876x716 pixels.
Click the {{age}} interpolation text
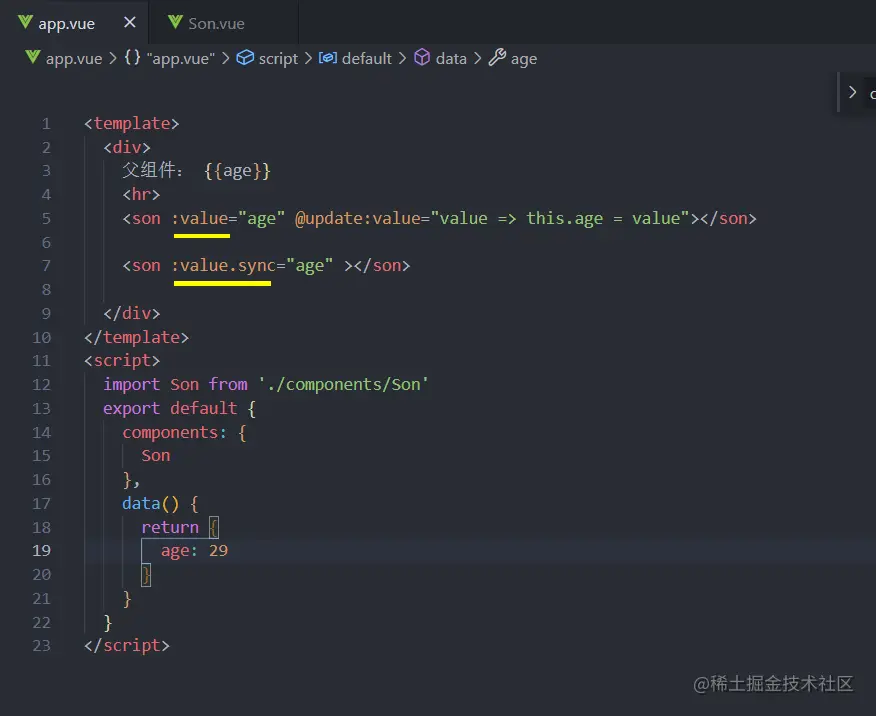coord(237,171)
